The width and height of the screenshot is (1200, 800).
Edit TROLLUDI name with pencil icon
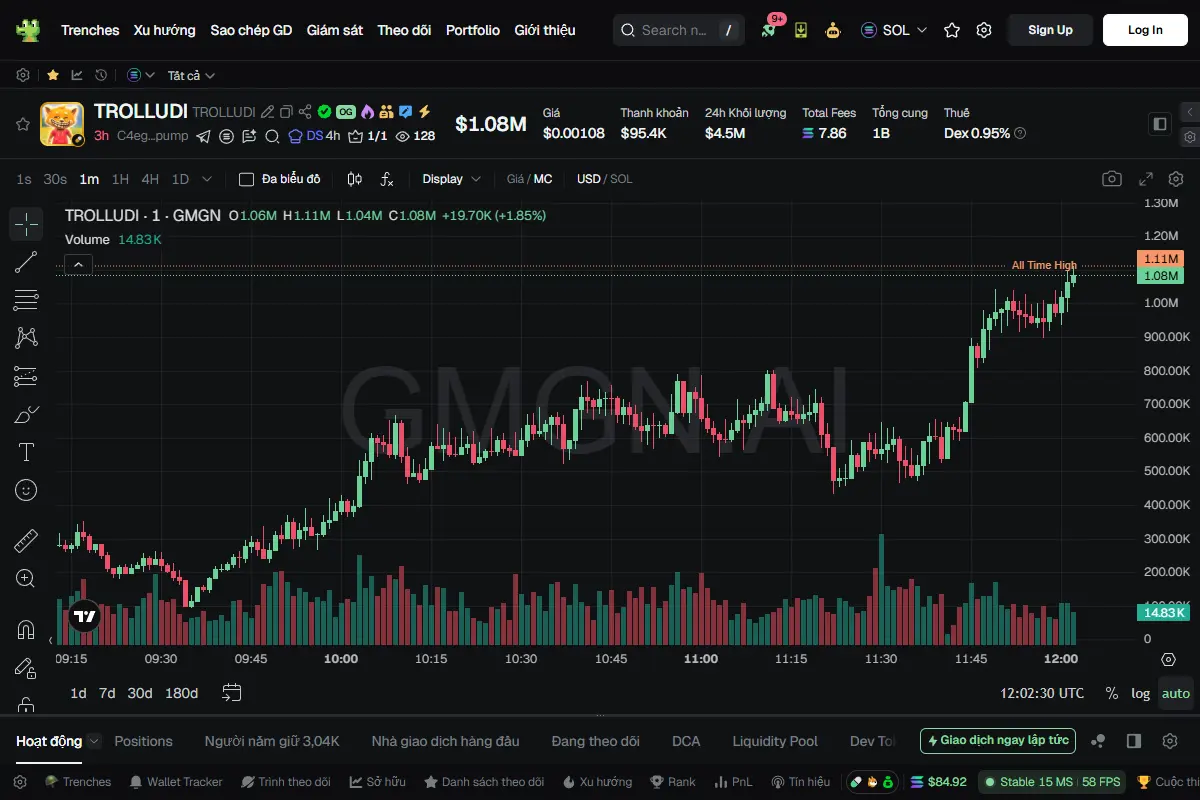[268, 112]
